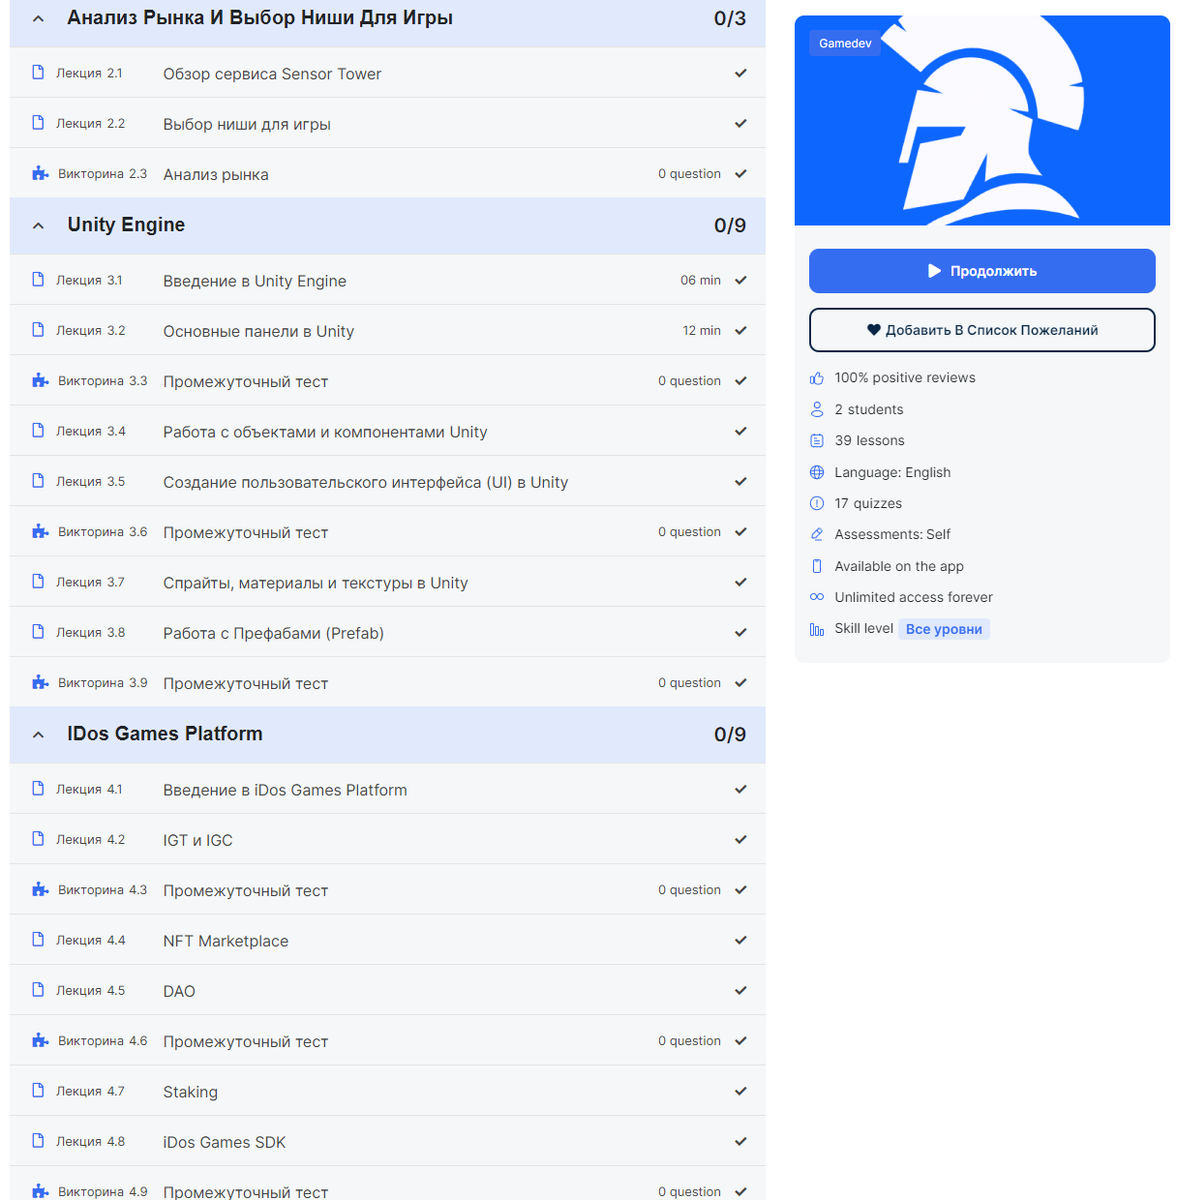This screenshot has width=1177, height=1200.
Task: Click the 0/3 counter of Анализ Рынка section
Action: [730, 18]
